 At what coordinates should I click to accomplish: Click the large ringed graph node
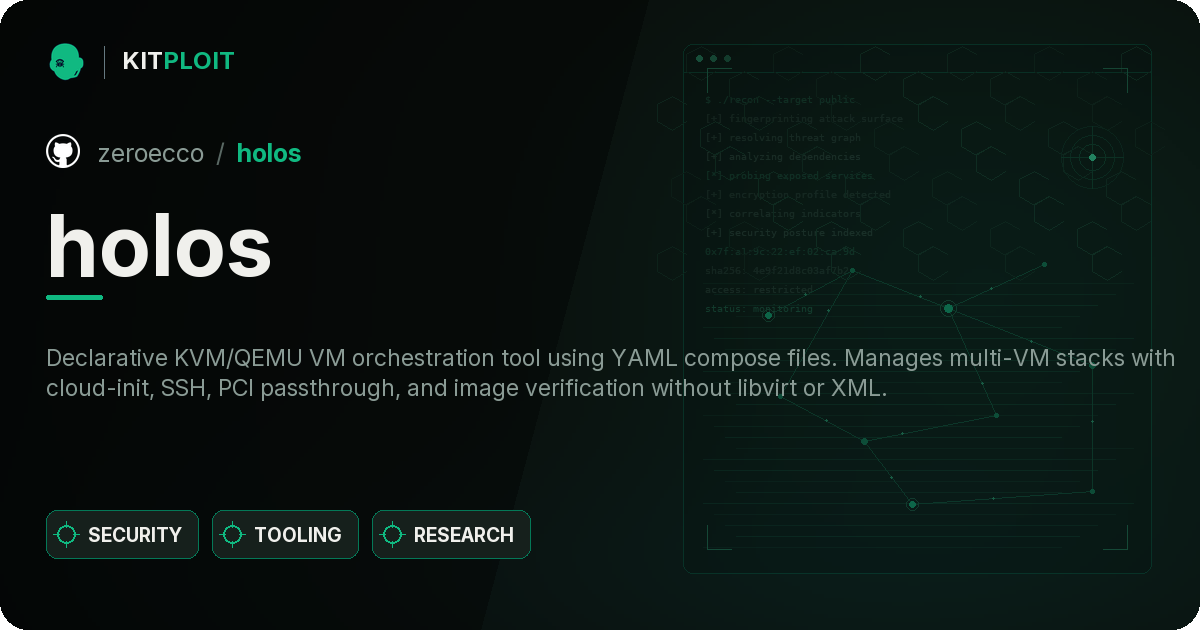(x=948, y=308)
